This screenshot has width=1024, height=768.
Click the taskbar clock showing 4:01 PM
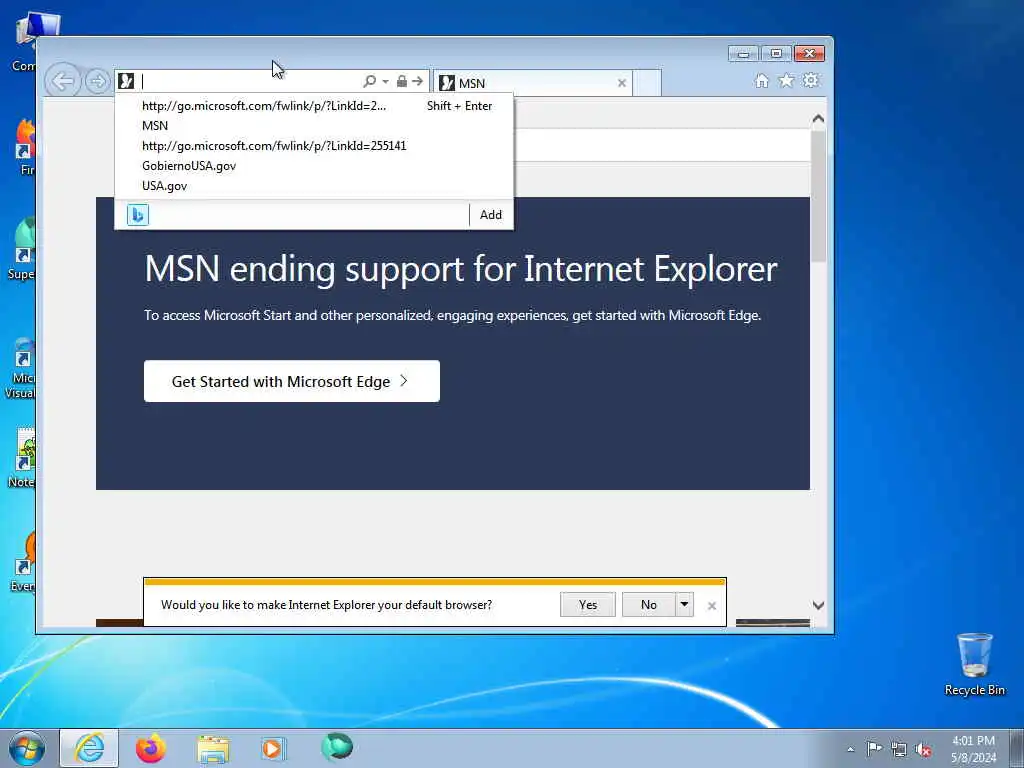(x=973, y=749)
